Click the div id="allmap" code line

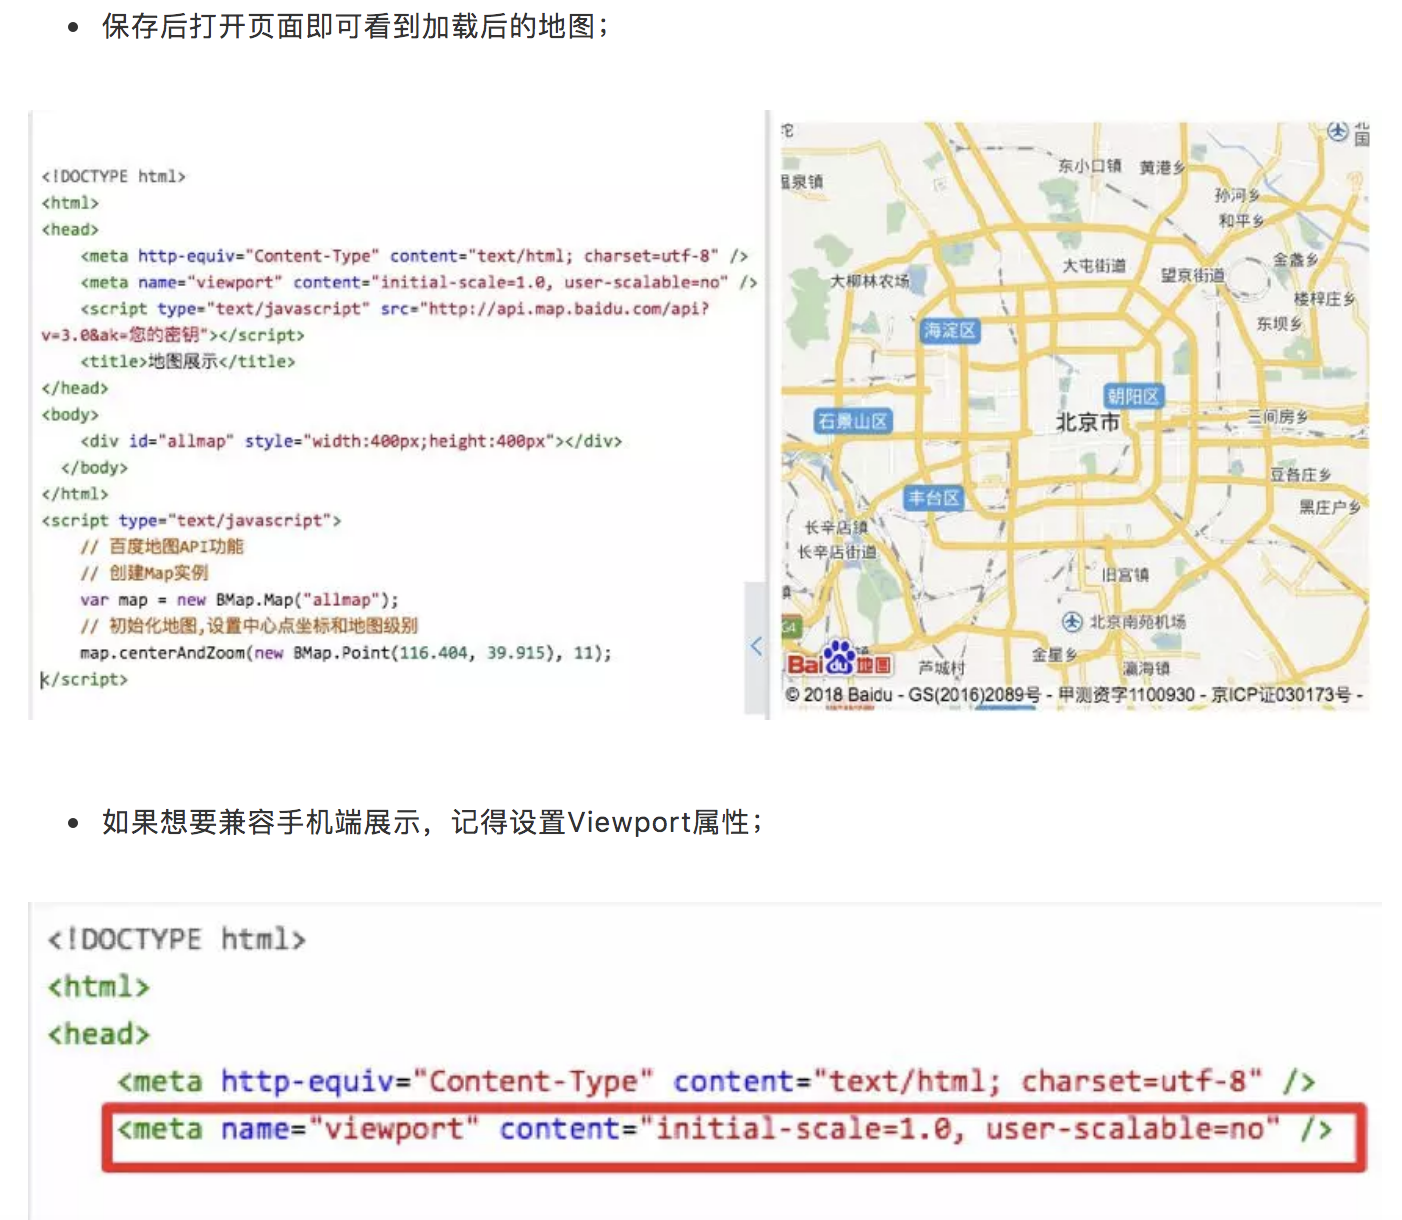351,441
